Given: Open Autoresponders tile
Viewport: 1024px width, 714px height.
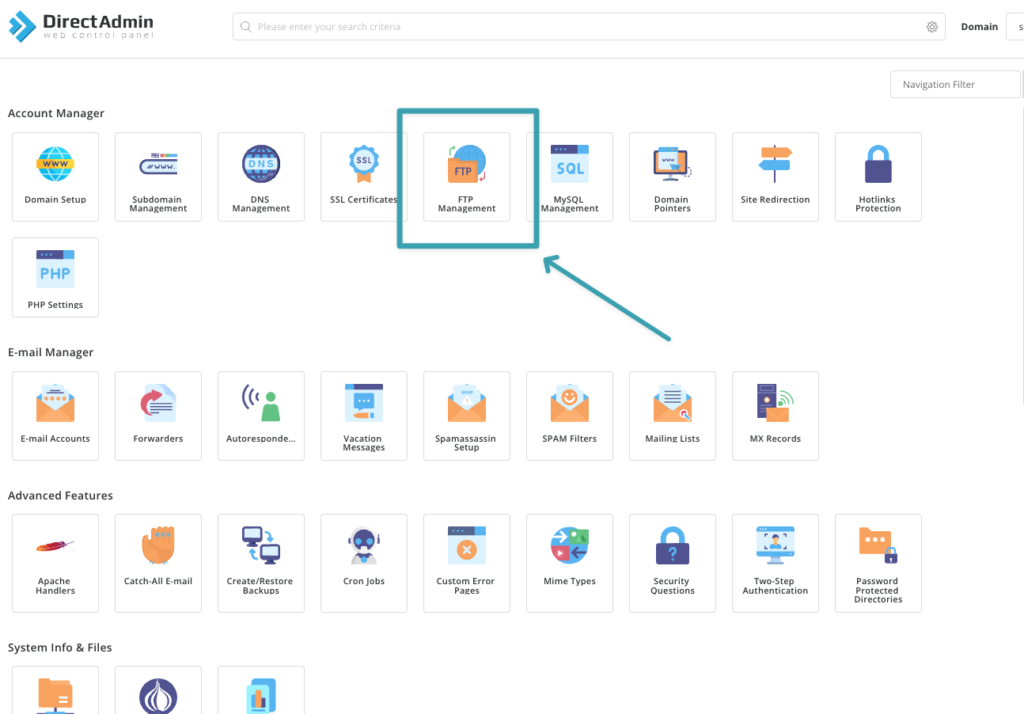Looking at the screenshot, I should pyautogui.click(x=261, y=416).
